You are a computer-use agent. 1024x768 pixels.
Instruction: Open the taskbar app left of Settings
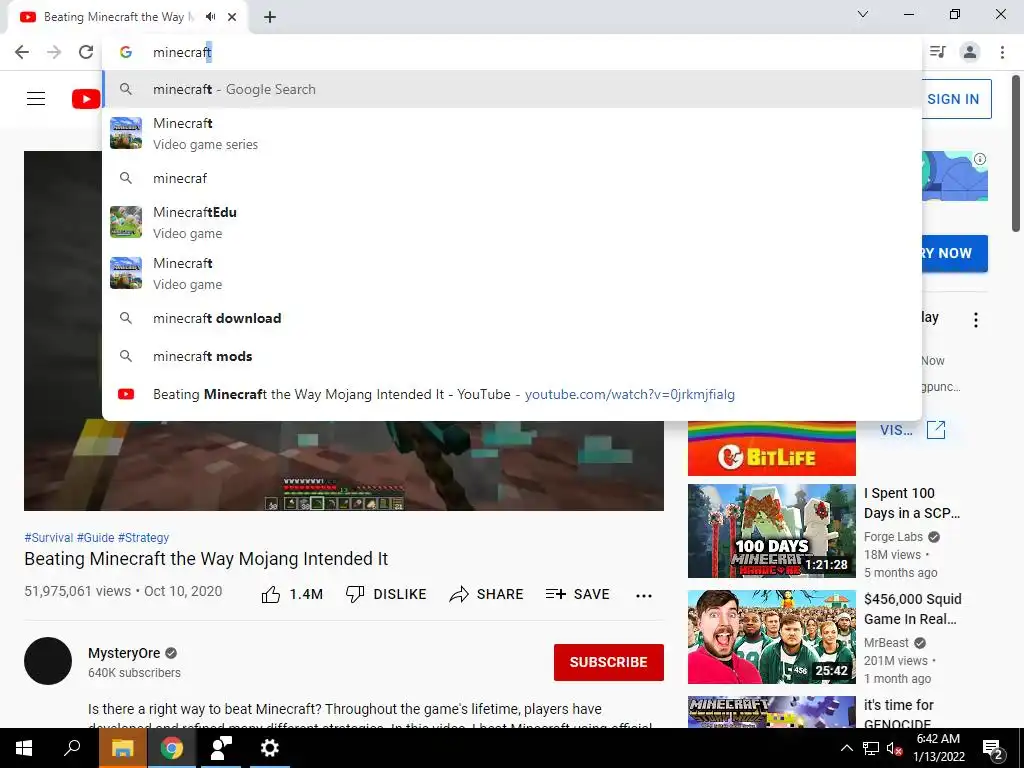221,748
